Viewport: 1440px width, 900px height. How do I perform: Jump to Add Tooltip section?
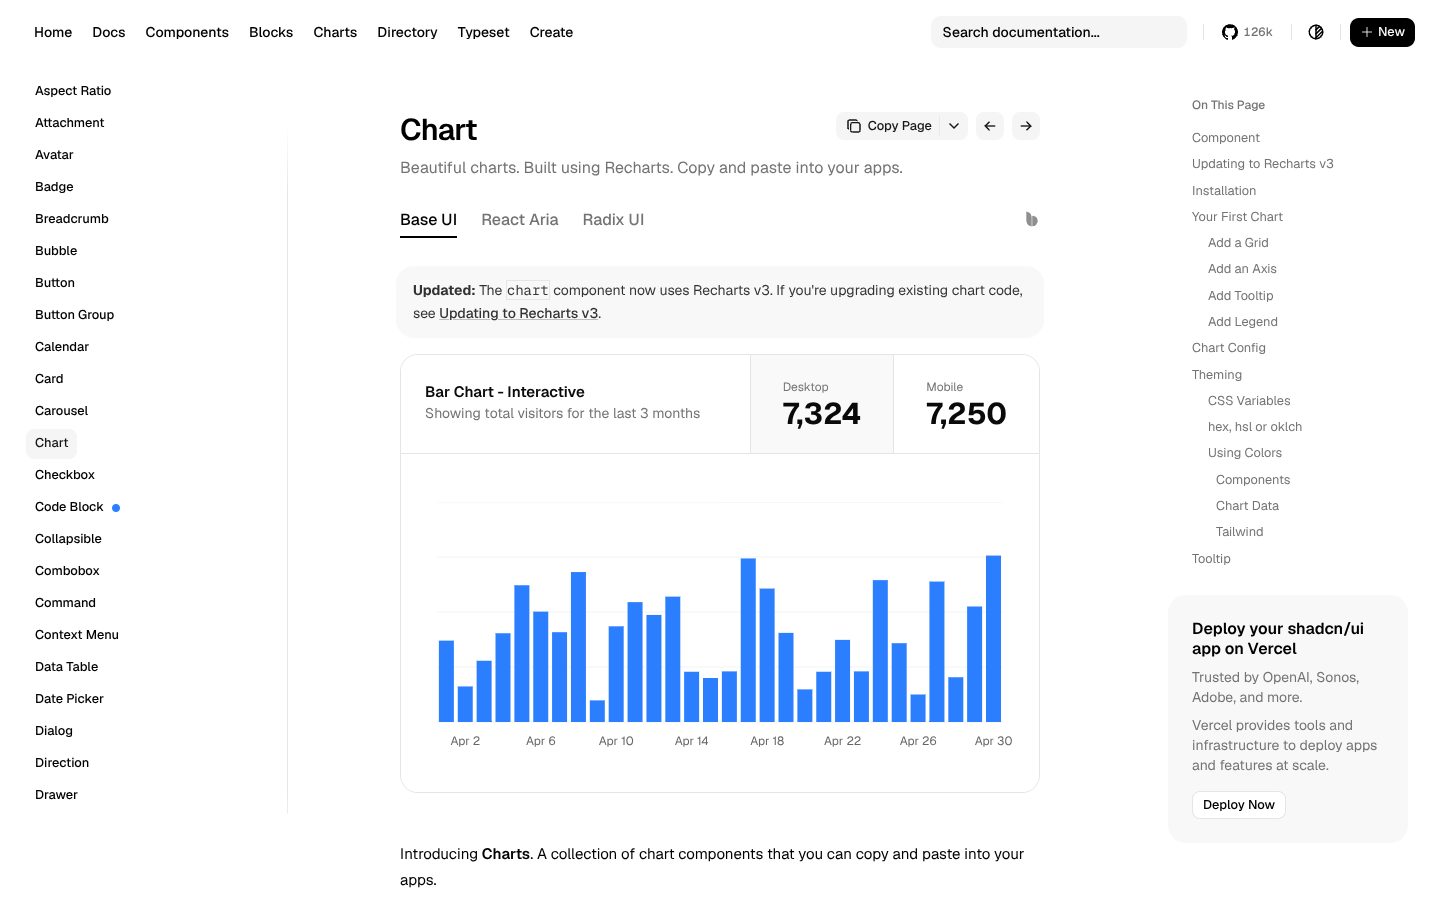(1240, 296)
